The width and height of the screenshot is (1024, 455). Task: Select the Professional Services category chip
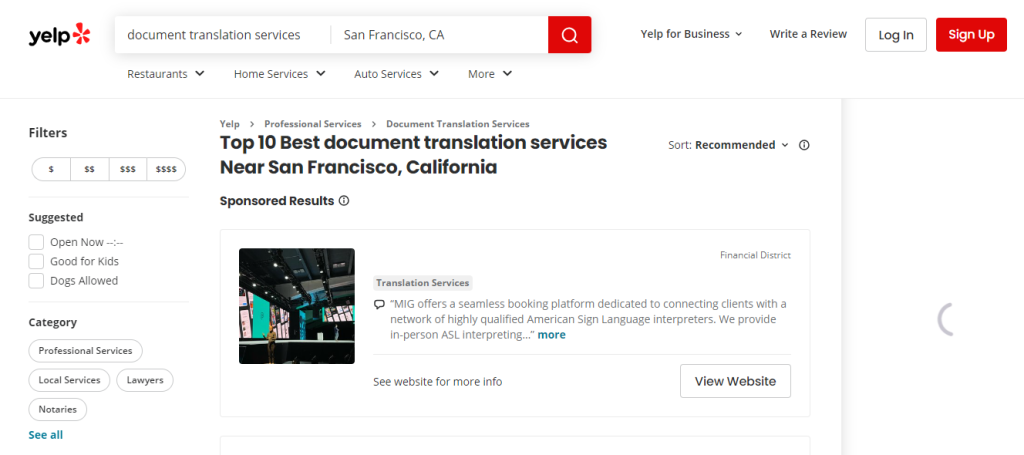[86, 351]
